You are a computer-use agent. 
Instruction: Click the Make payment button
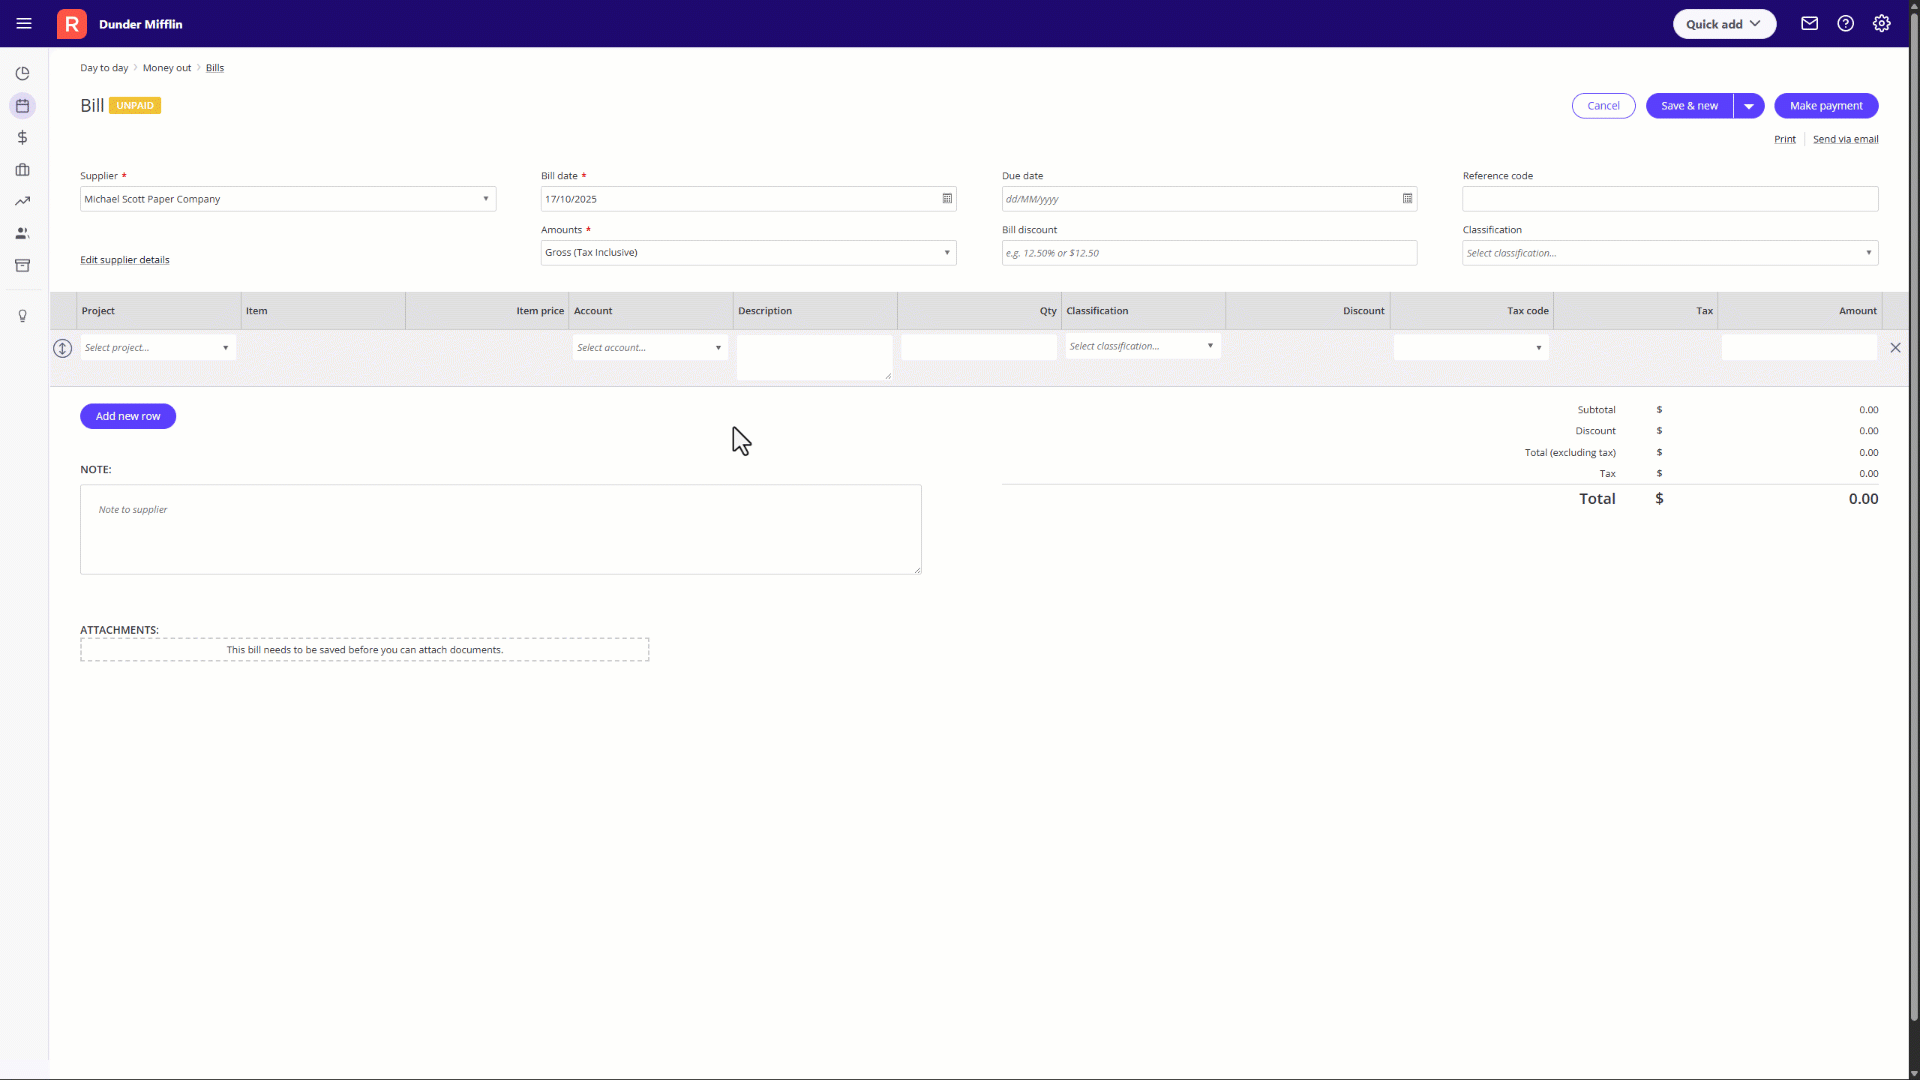(x=1825, y=106)
